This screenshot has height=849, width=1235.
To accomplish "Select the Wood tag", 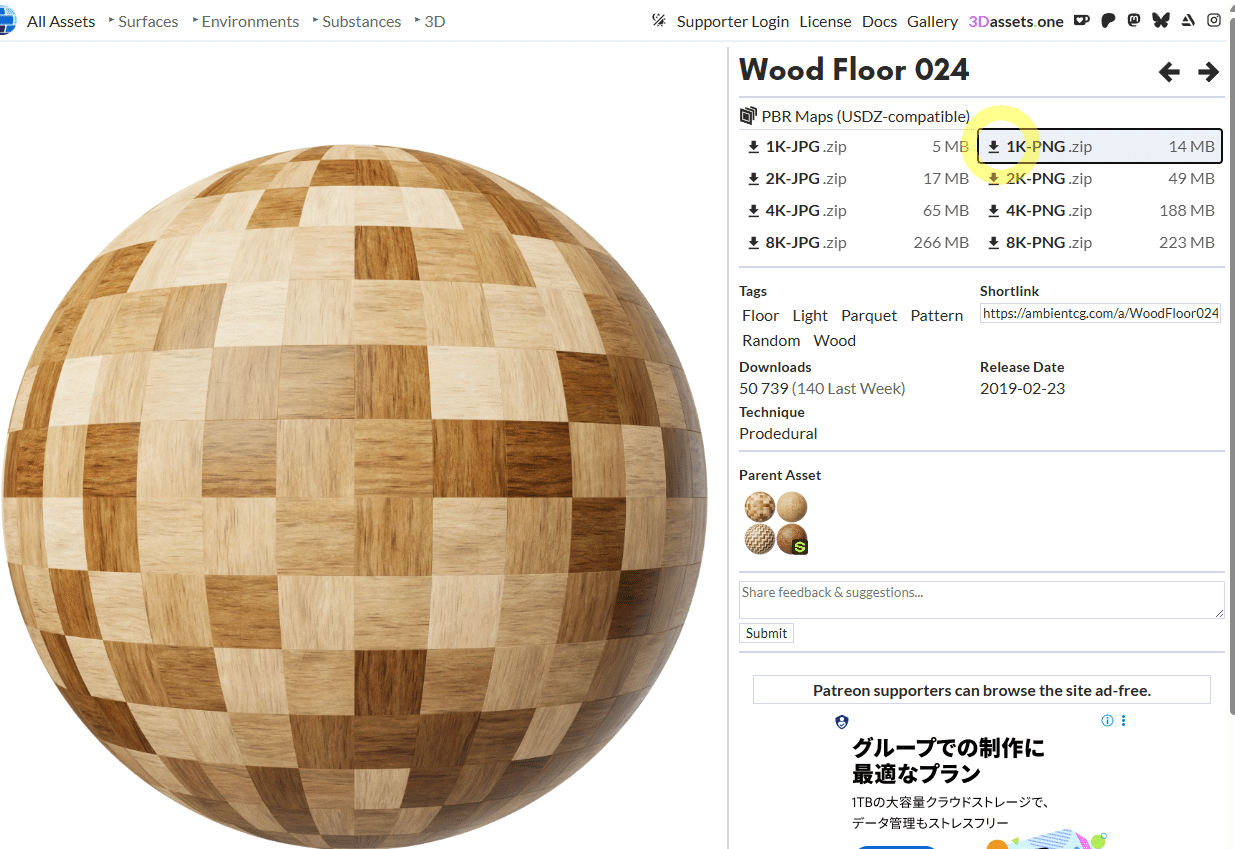I will pyautogui.click(x=835, y=341).
